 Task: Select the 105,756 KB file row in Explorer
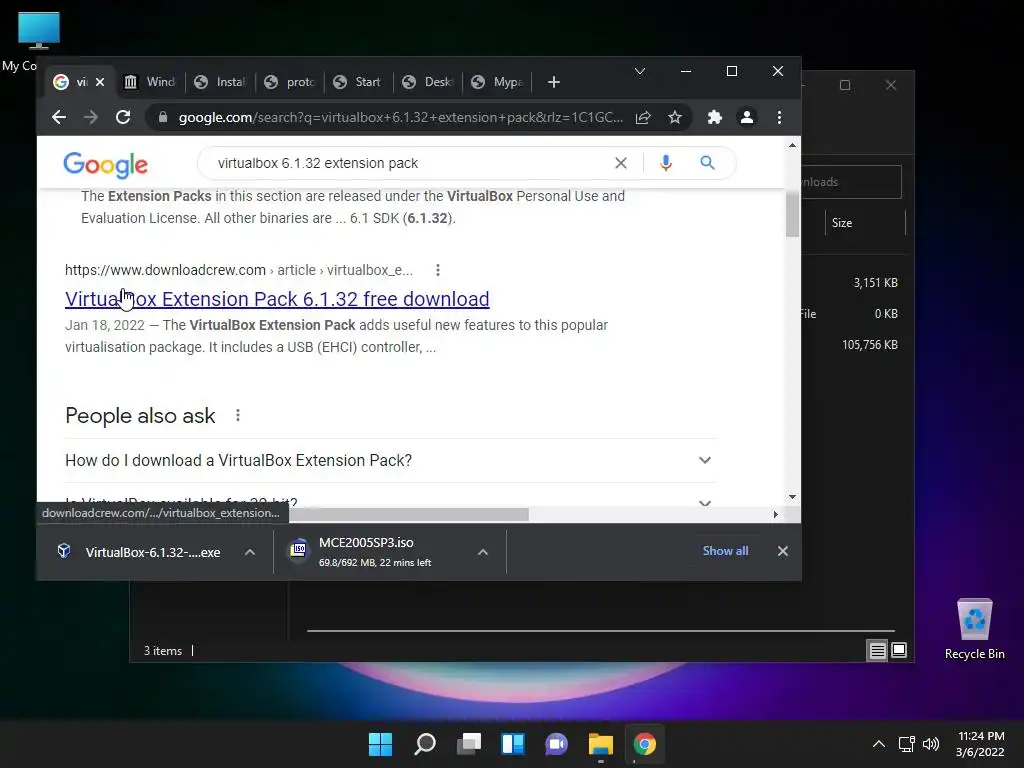[853, 345]
